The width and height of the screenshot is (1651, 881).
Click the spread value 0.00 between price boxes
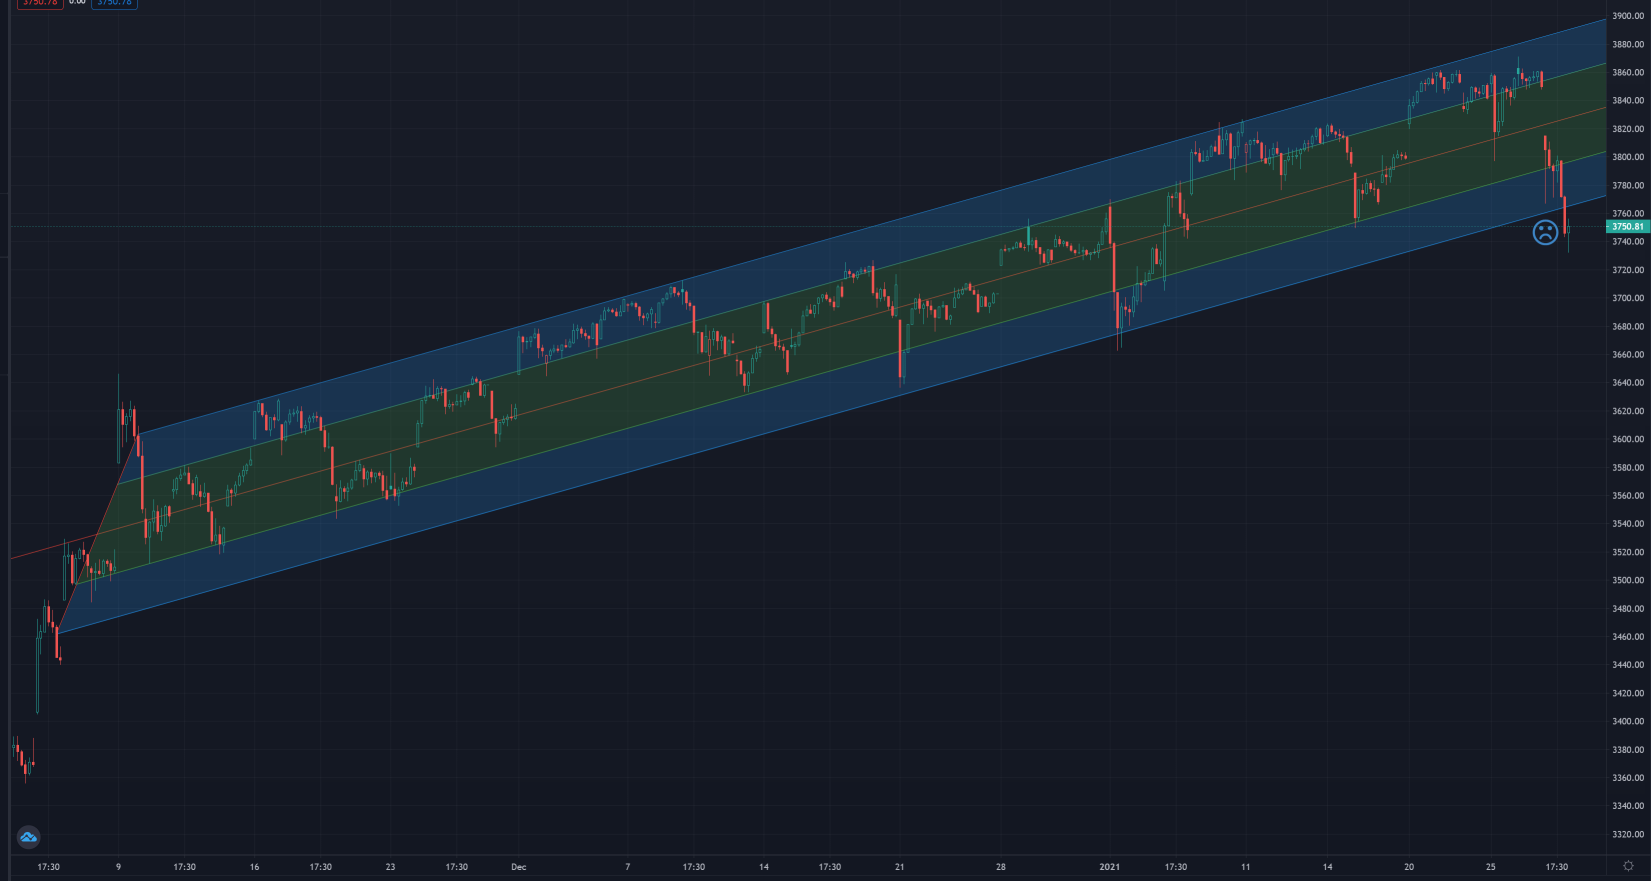(77, 3)
